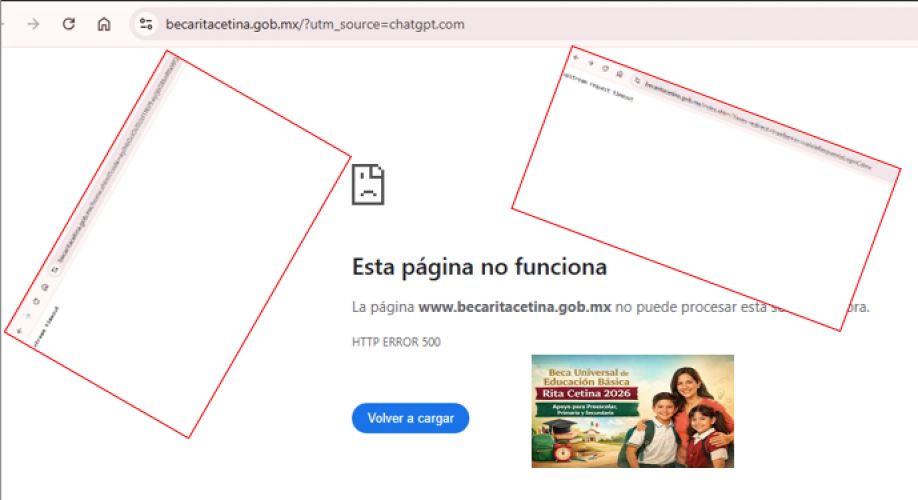Click the HTTP ERROR 500 text
Image resolution: width=918 pixels, height=500 pixels.
[x=396, y=342]
